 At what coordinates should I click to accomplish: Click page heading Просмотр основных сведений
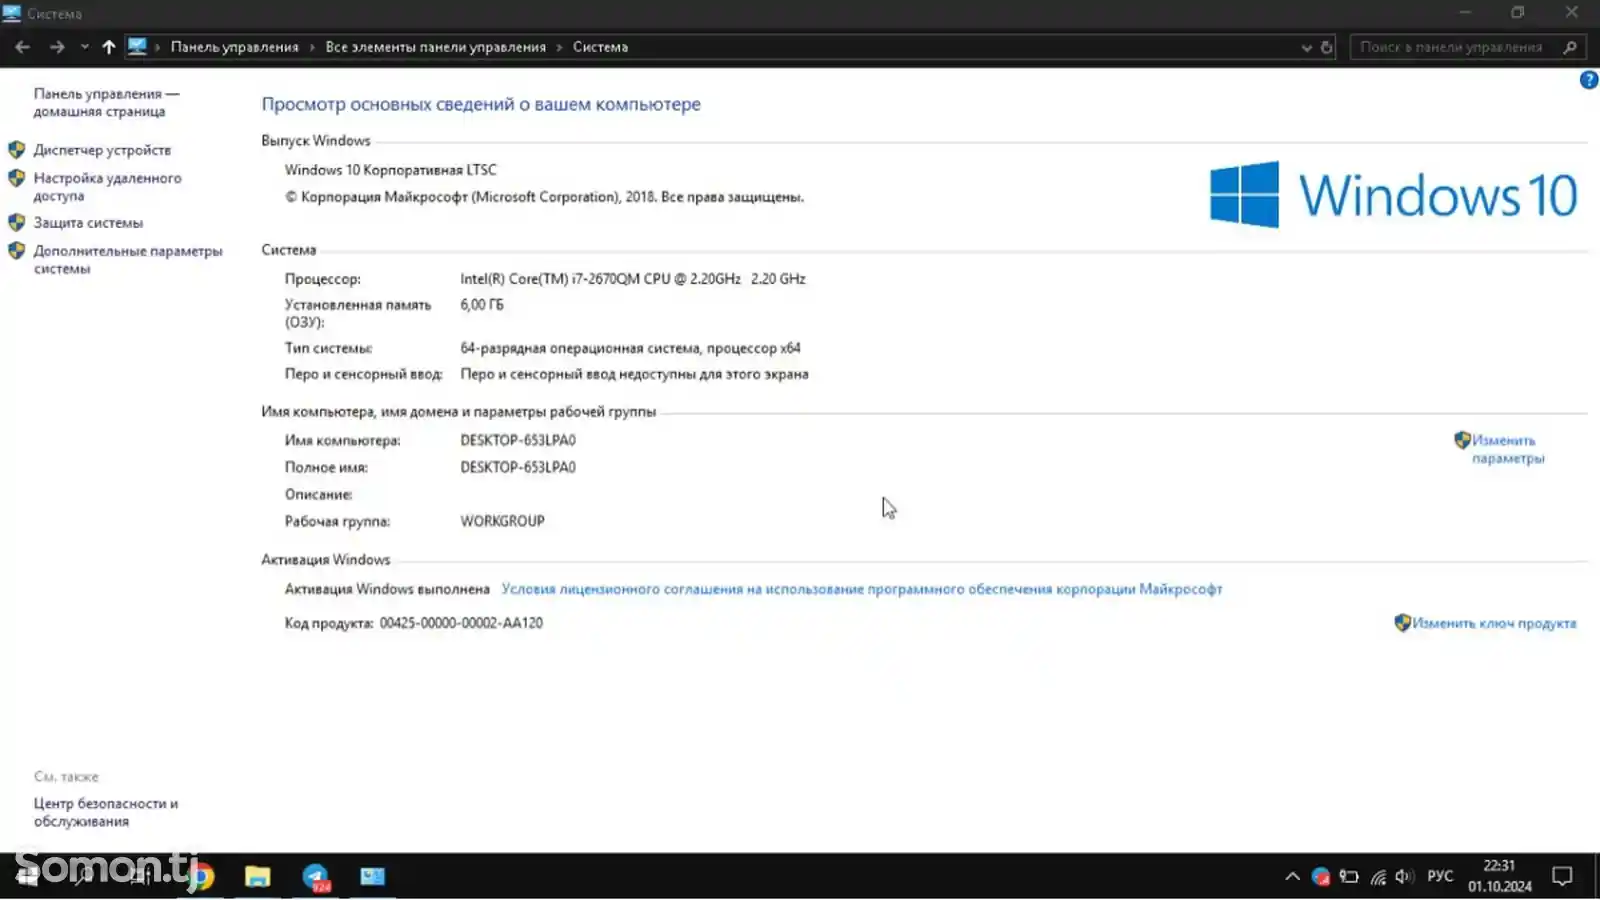(481, 104)
